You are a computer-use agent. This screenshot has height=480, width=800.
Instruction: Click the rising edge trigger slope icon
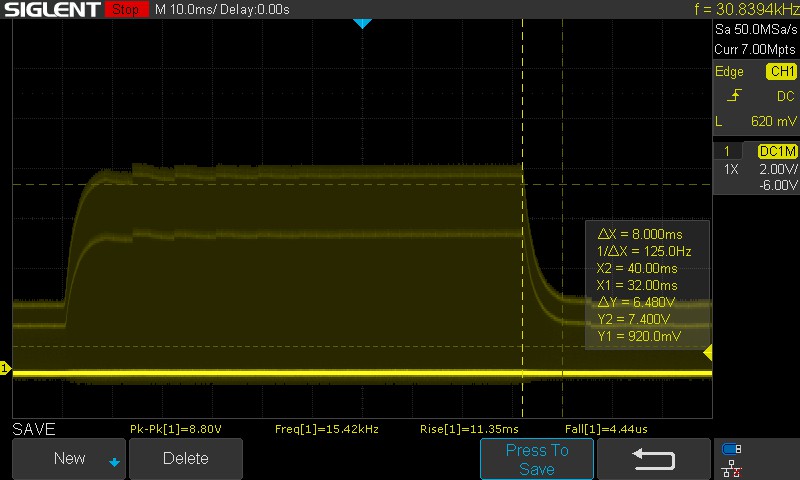pyautogui.click(x=734, y=97)
